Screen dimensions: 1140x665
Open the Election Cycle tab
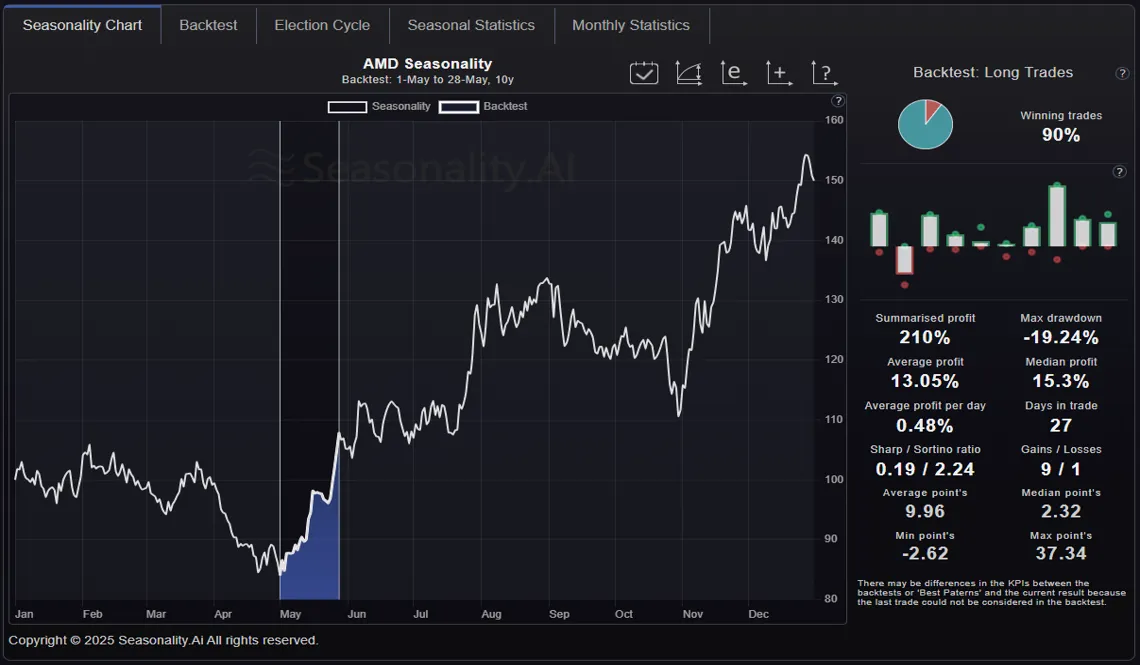coord(322,25)
